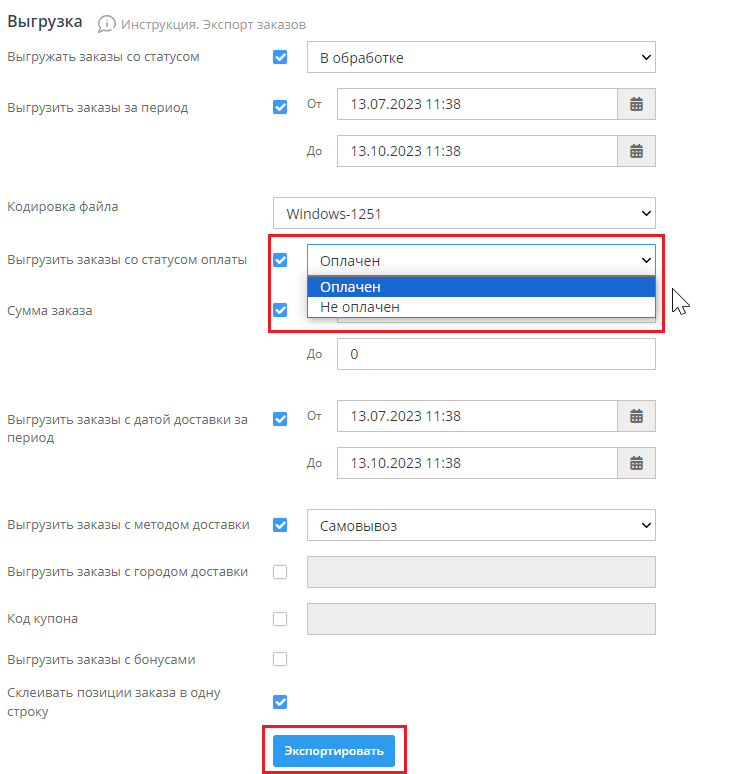Screen dimensions: 740x774
Task: Click the order sum 'До' input field
Action: click(496, 354)
